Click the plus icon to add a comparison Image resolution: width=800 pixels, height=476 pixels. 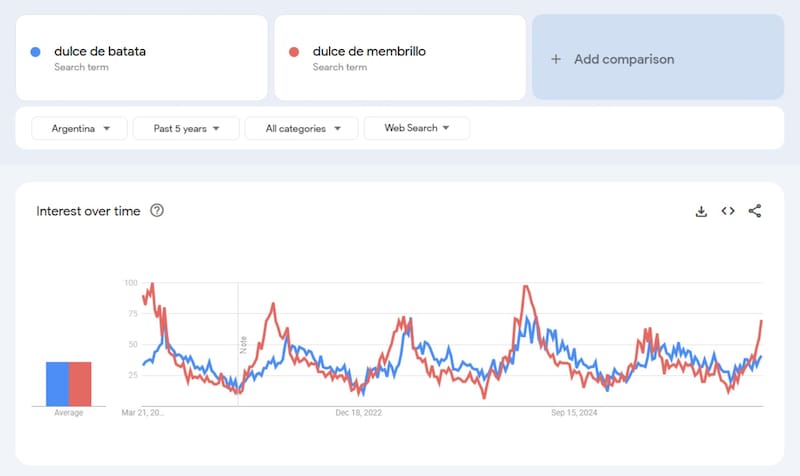556,59
